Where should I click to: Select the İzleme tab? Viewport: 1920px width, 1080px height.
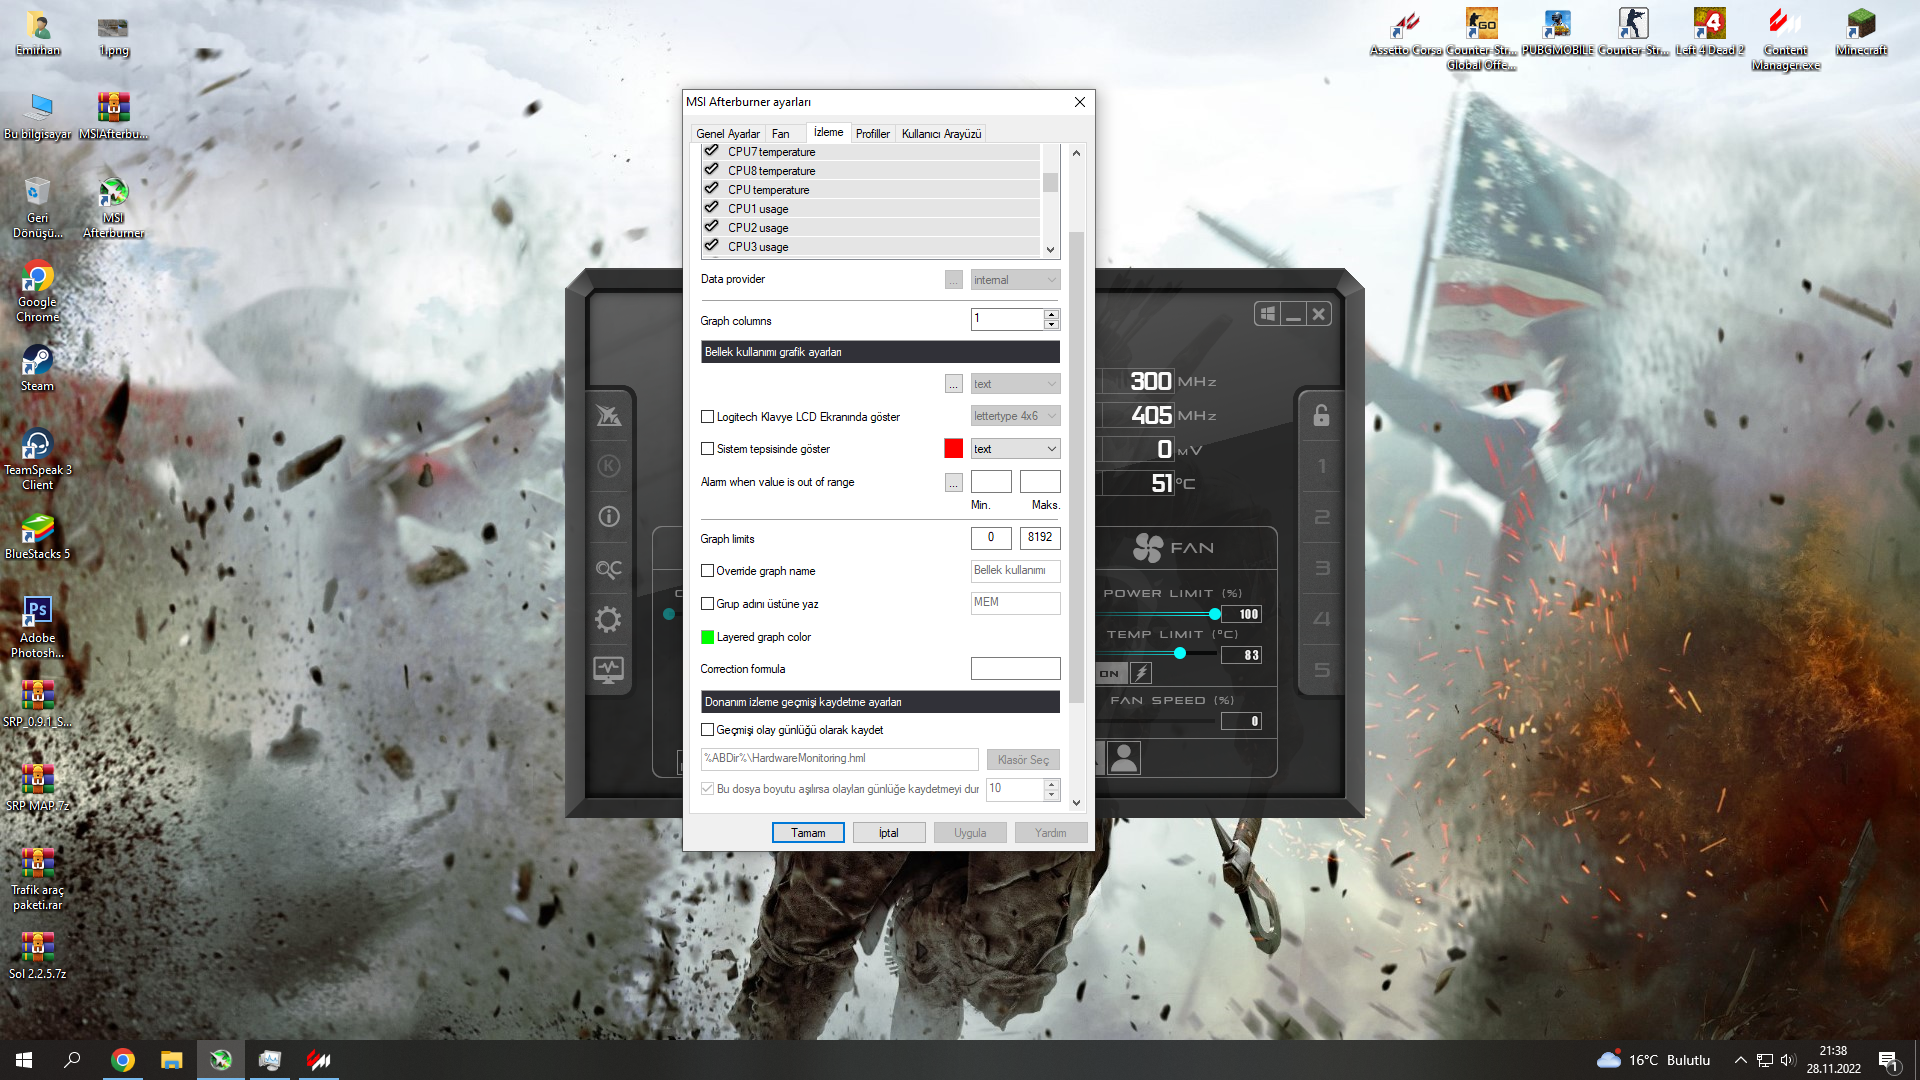828,132
